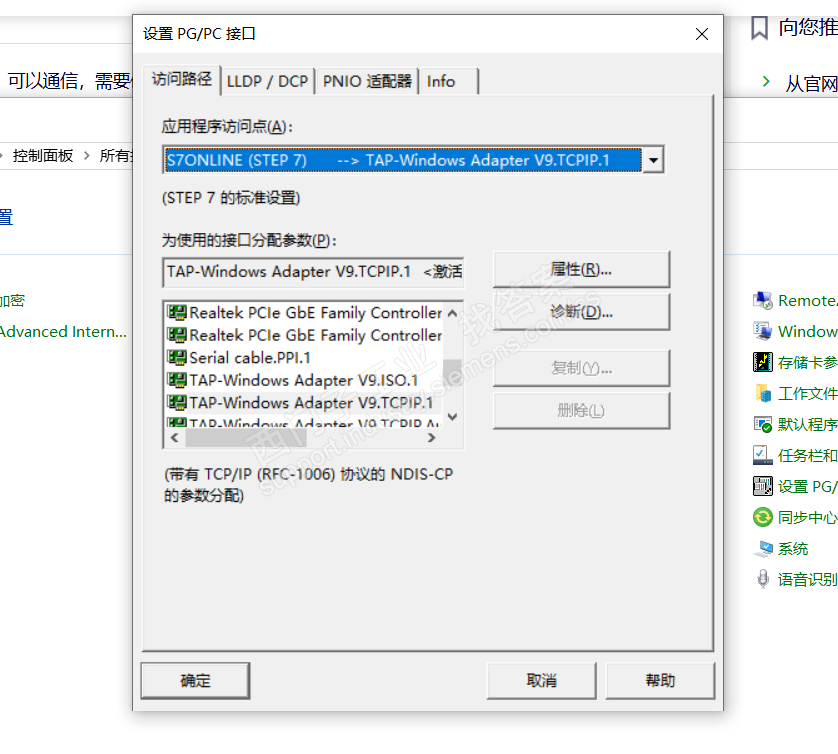
Task: Click 控制面板 in the breadcrumb bar
Action: point(43,156)
